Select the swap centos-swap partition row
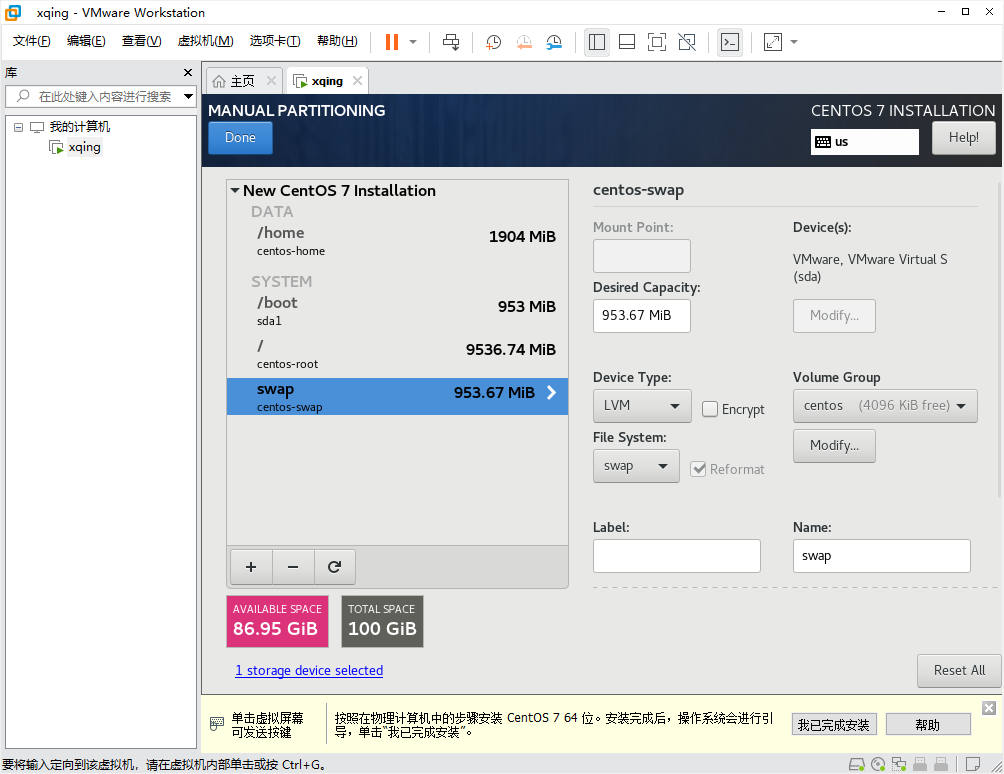1004x774 pixels. (x=397, y=396)
